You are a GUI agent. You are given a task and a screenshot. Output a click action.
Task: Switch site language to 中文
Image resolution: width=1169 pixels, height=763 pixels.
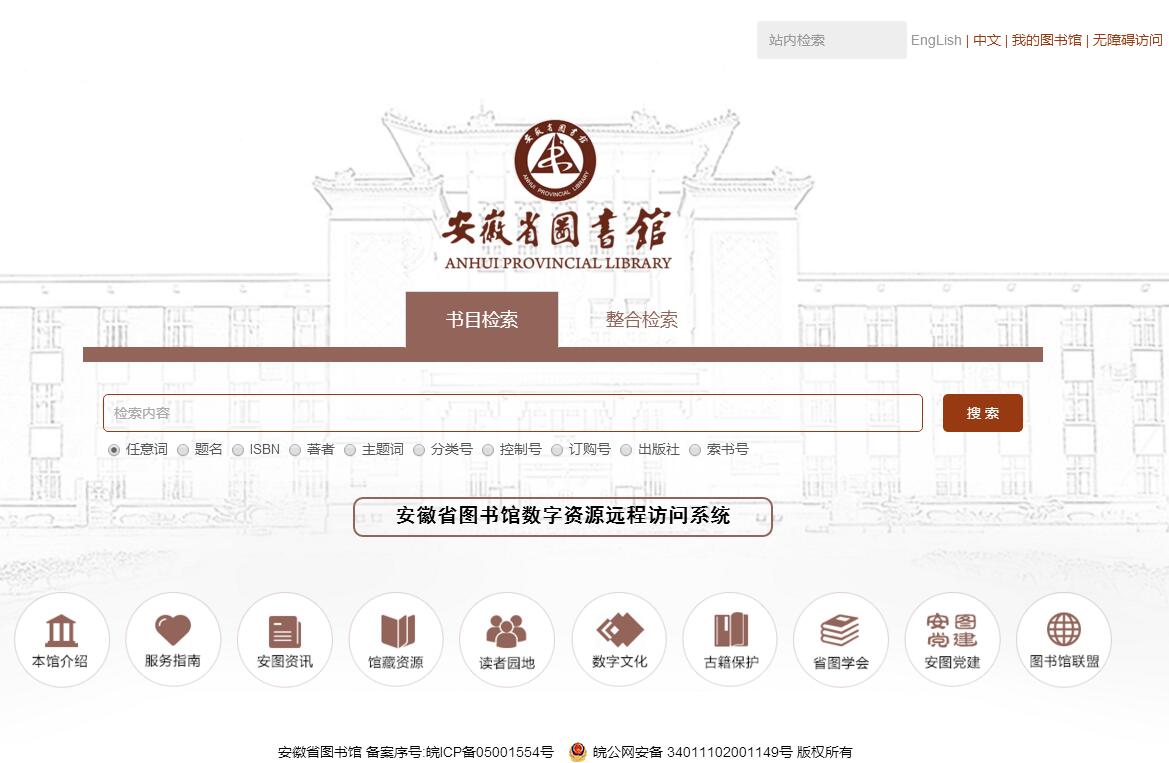(986, 40)
